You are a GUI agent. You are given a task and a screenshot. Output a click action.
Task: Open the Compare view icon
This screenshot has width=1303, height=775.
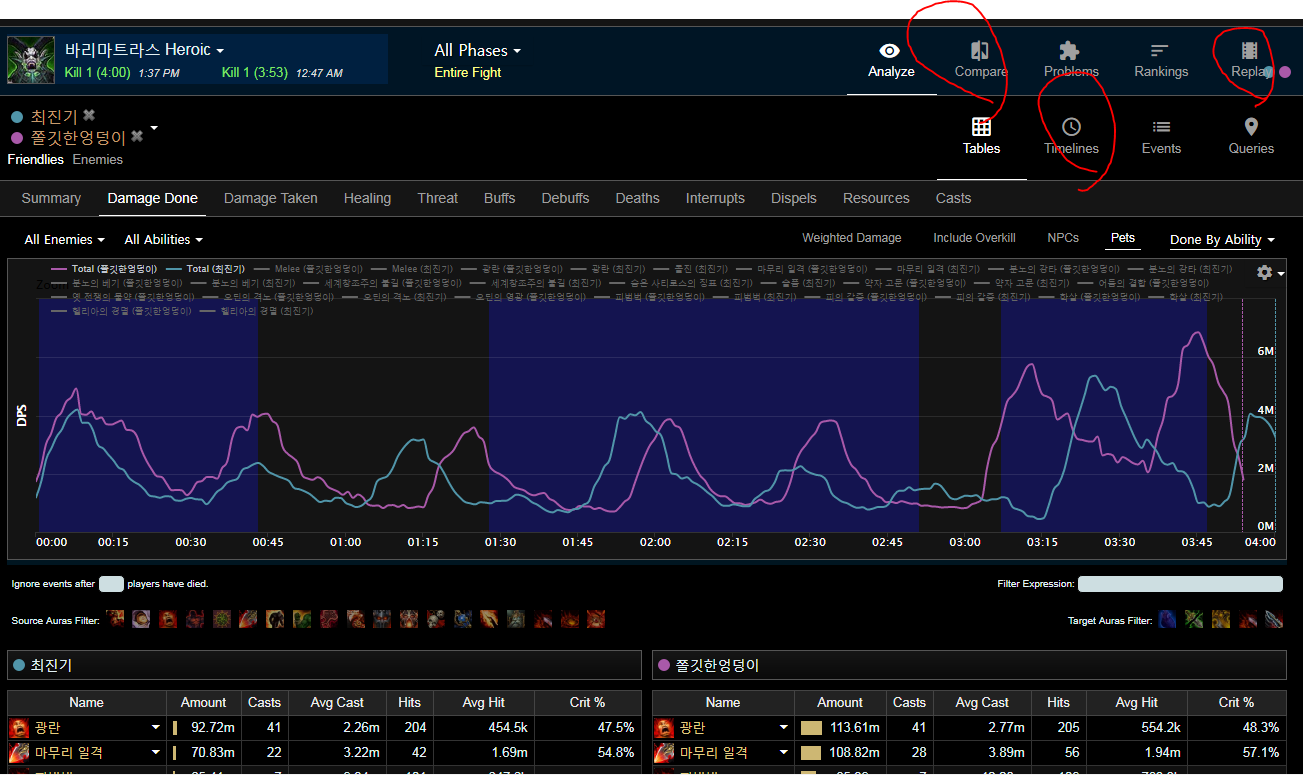pos(980,51)
